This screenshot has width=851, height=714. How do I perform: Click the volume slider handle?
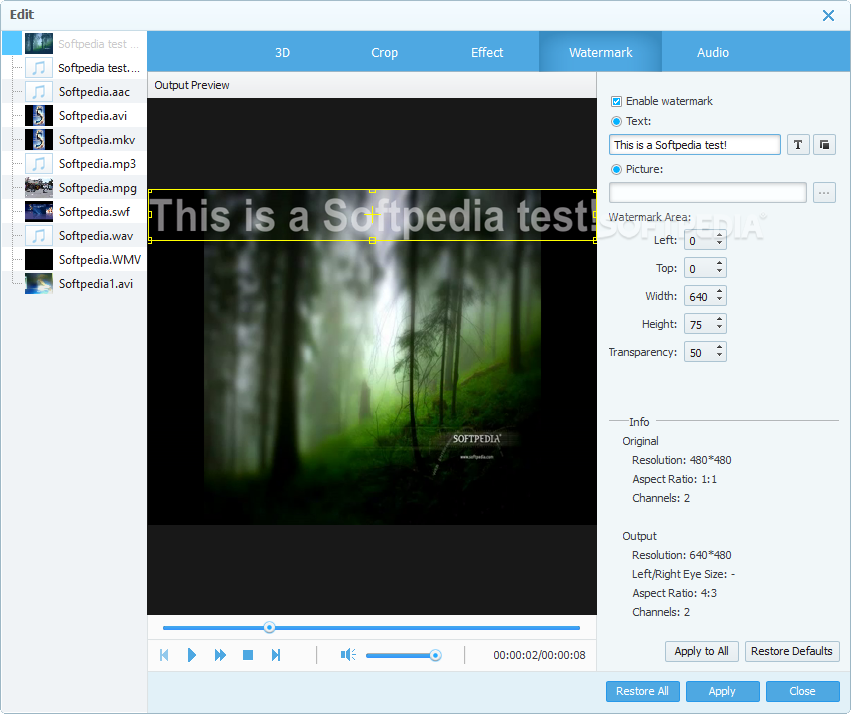[x=435, y=655]
